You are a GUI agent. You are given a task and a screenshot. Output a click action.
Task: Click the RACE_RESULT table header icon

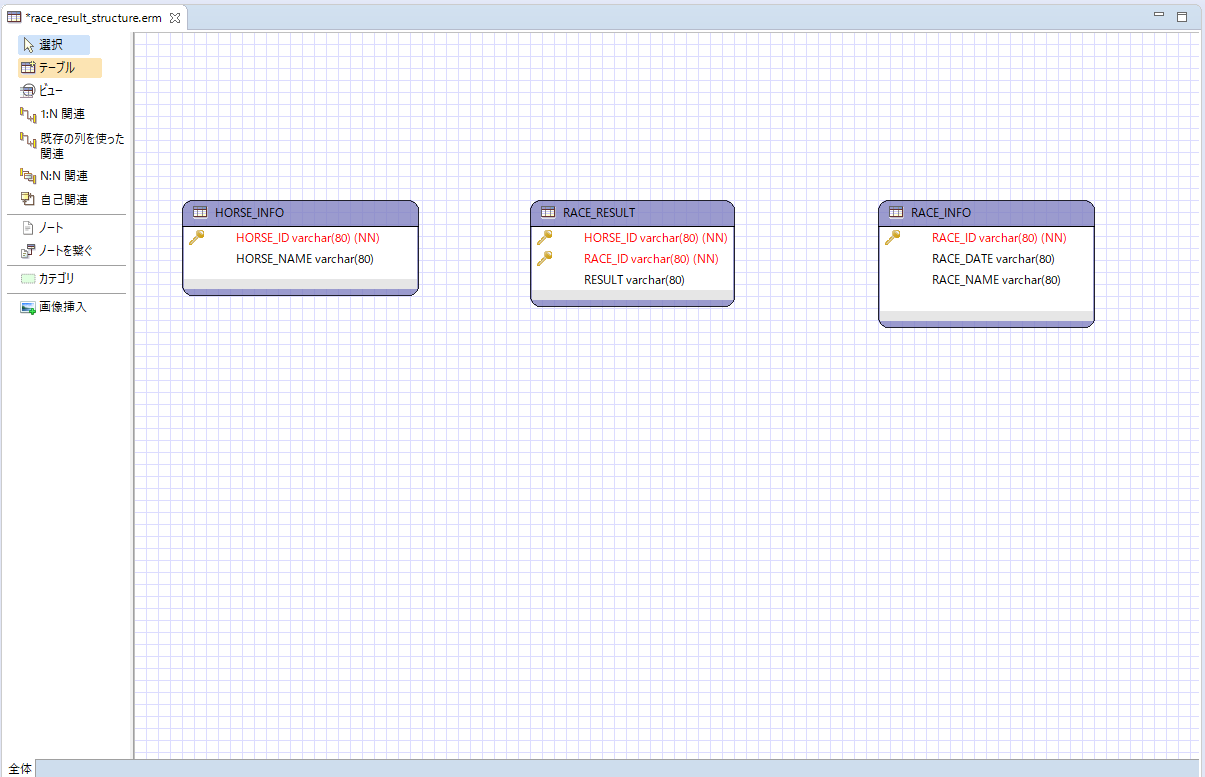click(x=548, y=213)
